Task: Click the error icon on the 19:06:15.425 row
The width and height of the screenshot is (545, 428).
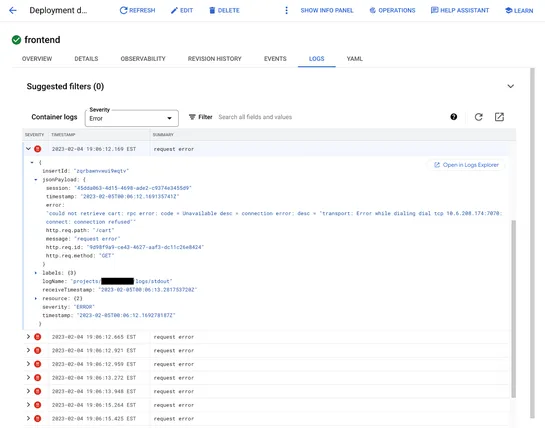Action: point(38,419)
